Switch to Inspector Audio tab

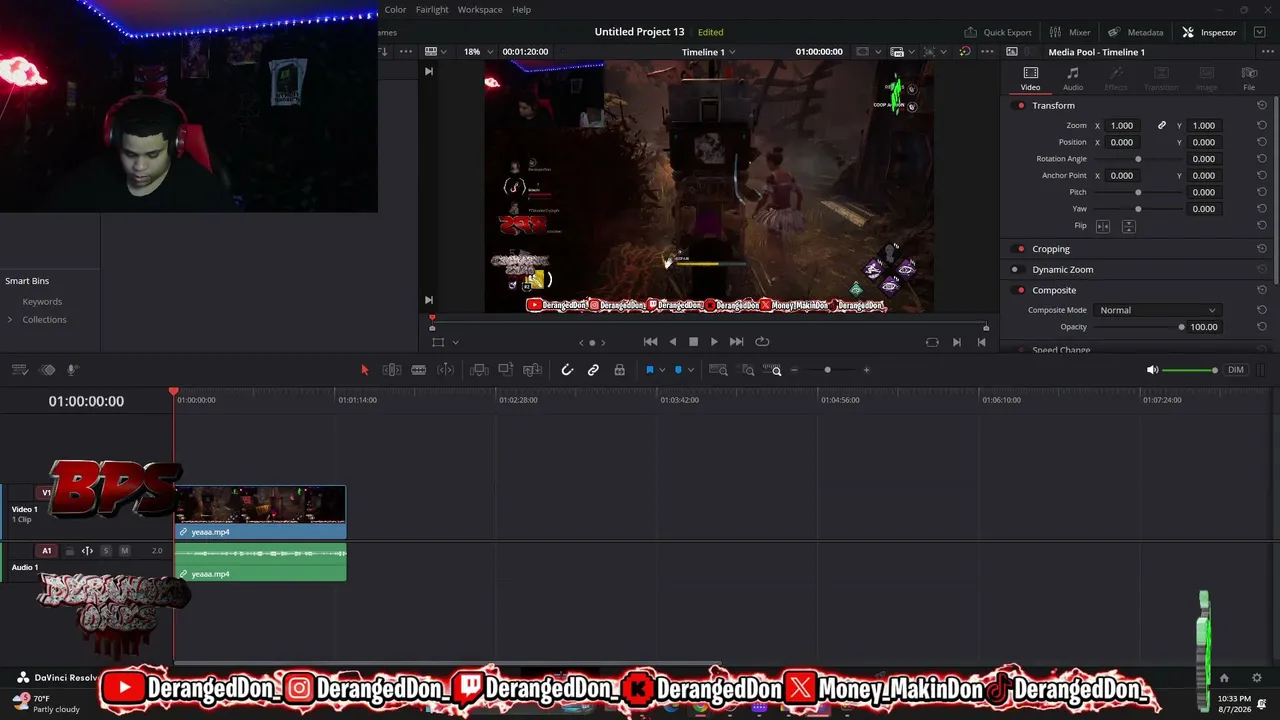[x=1073, y=79]
